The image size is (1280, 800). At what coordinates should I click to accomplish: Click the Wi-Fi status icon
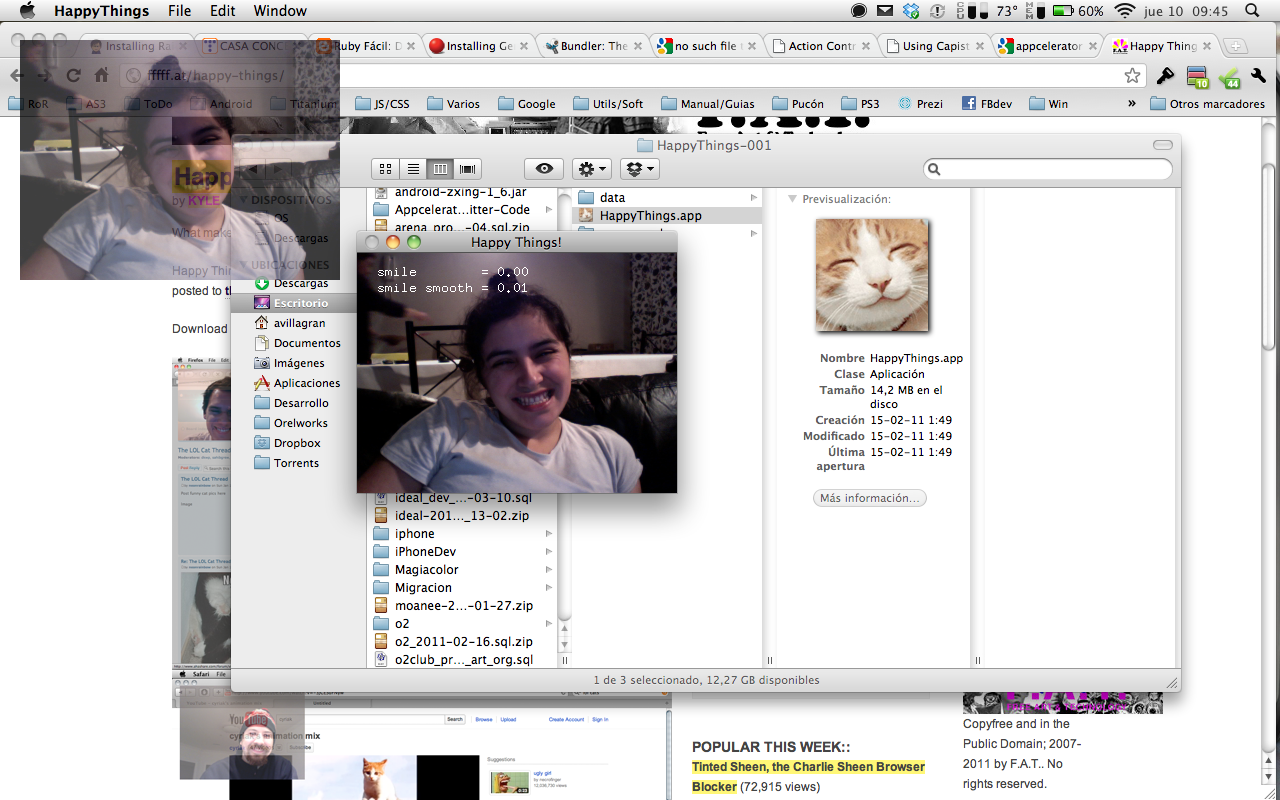tap(1125, 11)
